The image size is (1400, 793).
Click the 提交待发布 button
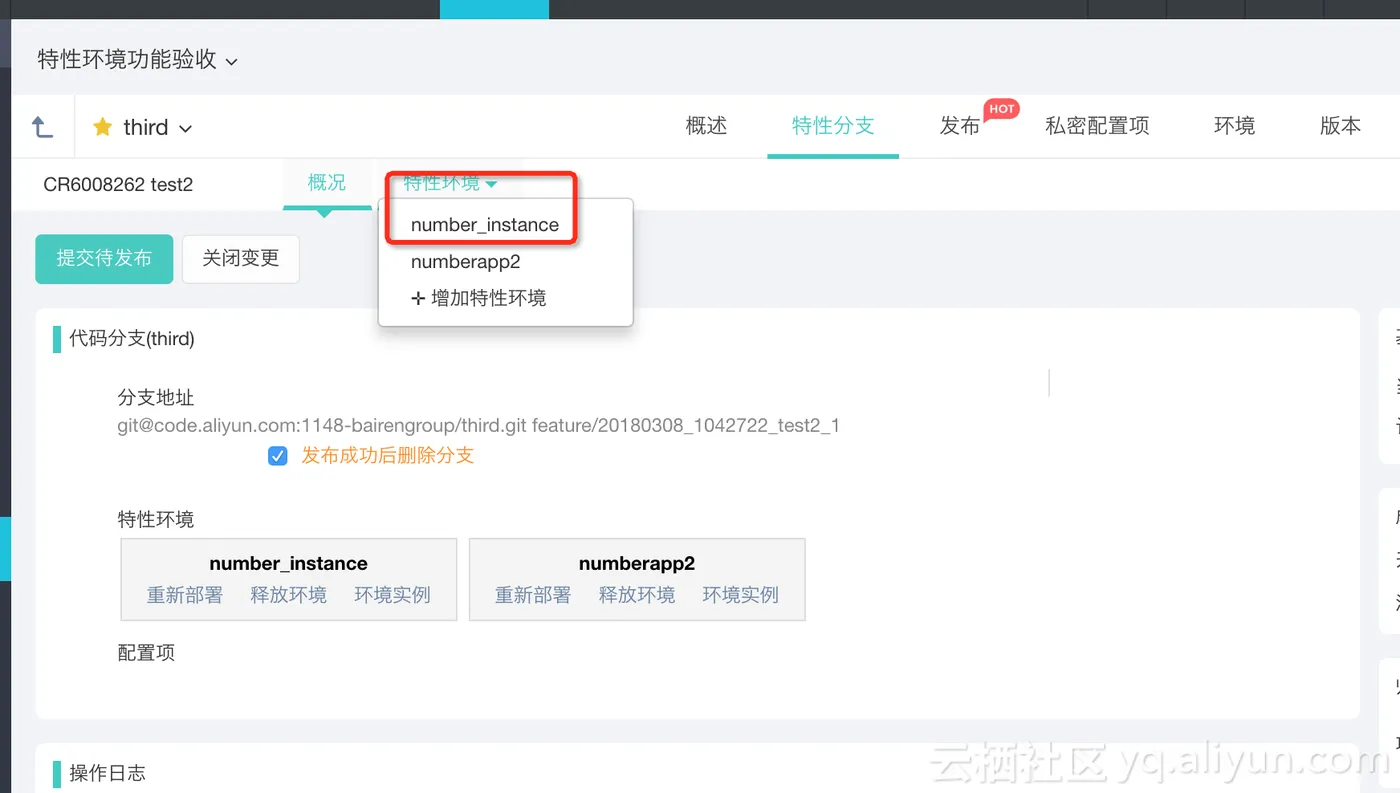[104, 259]
